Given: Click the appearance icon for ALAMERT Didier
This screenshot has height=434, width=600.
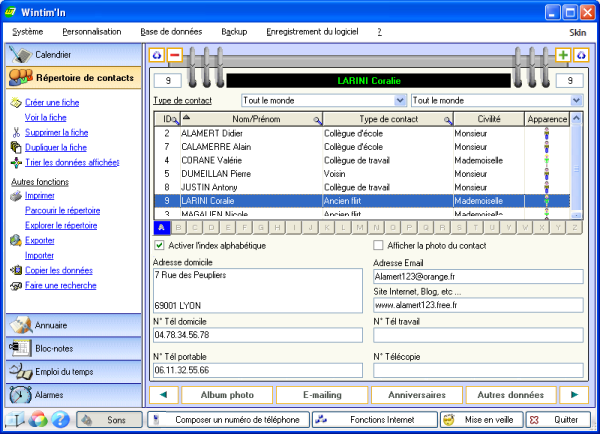Looking at the screenshot, I should [x=546, y=134].
